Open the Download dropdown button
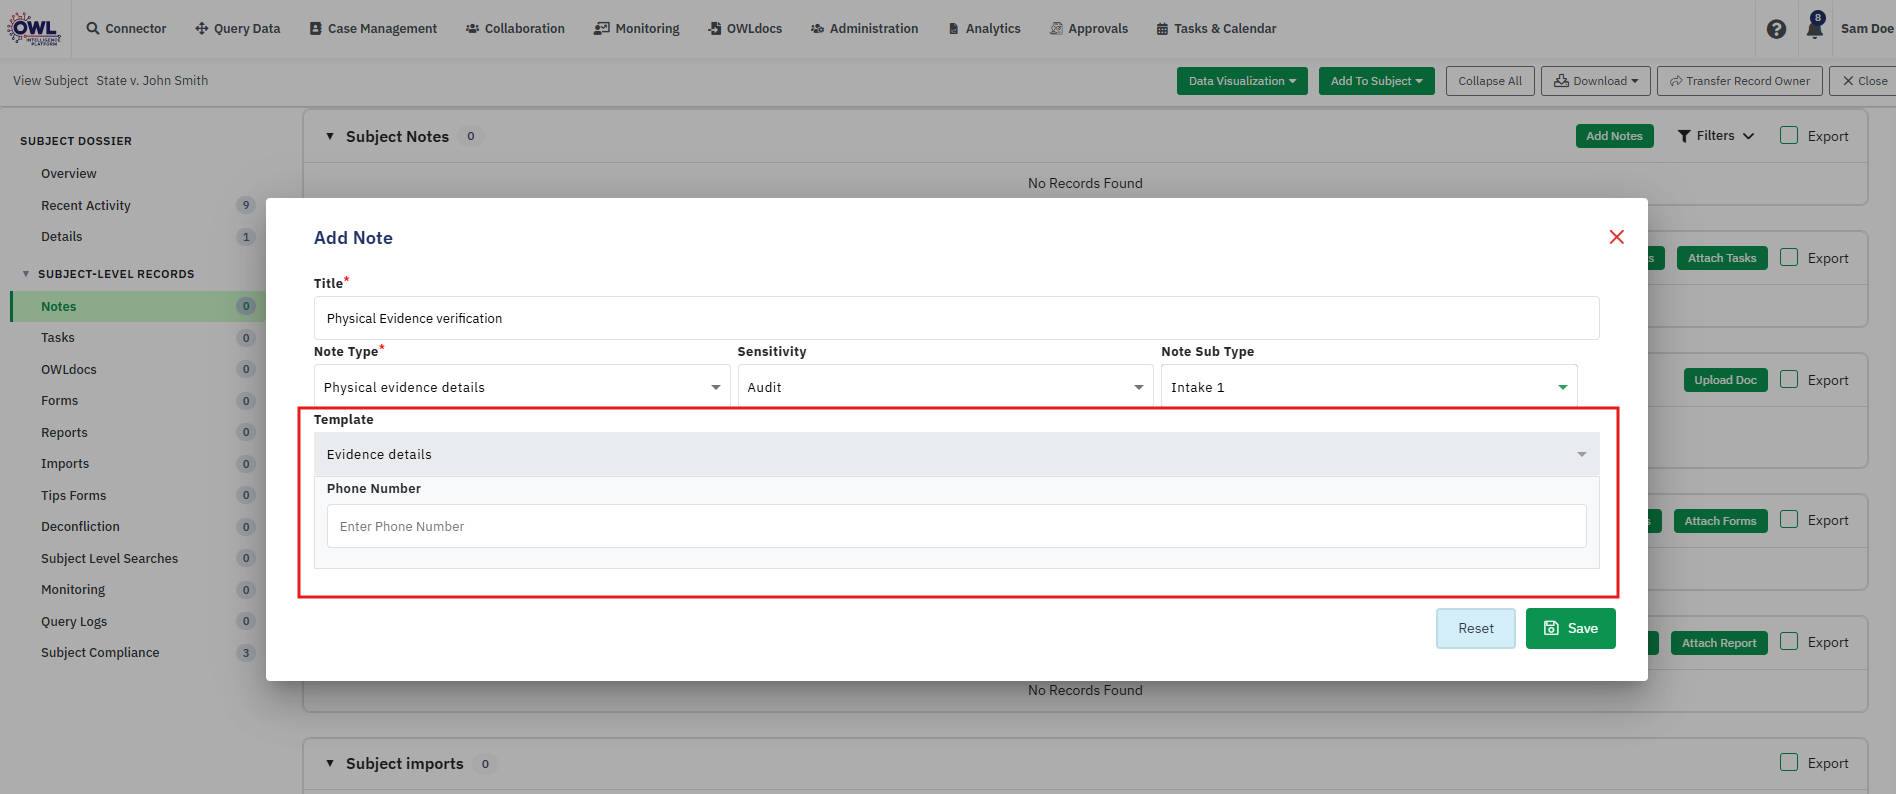1896x794 pixels. pyautogui.click(x=1596, y=81)
